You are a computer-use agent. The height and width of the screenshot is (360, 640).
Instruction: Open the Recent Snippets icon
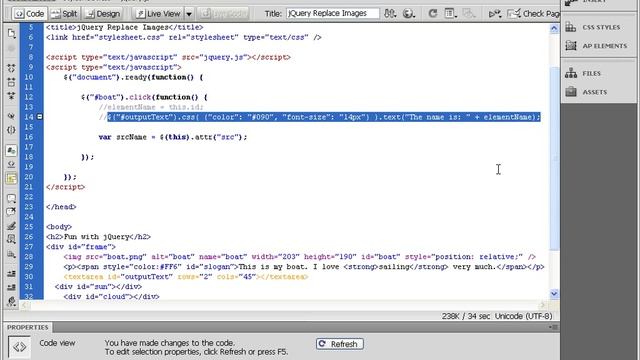click(11, 240)
